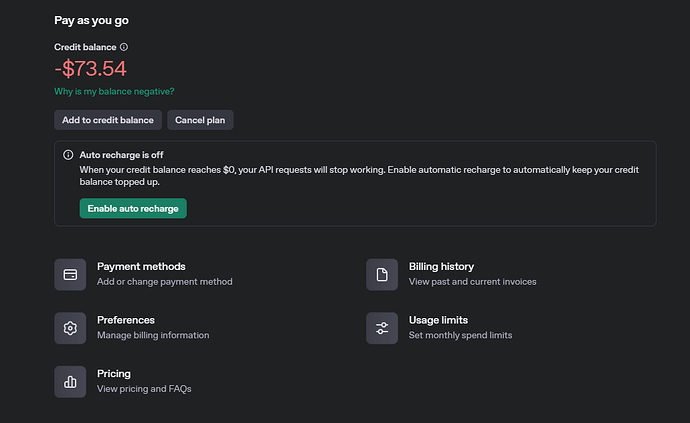Open the Pricing title link
This screenshot has height=423, width=690.
click(114, 374)
